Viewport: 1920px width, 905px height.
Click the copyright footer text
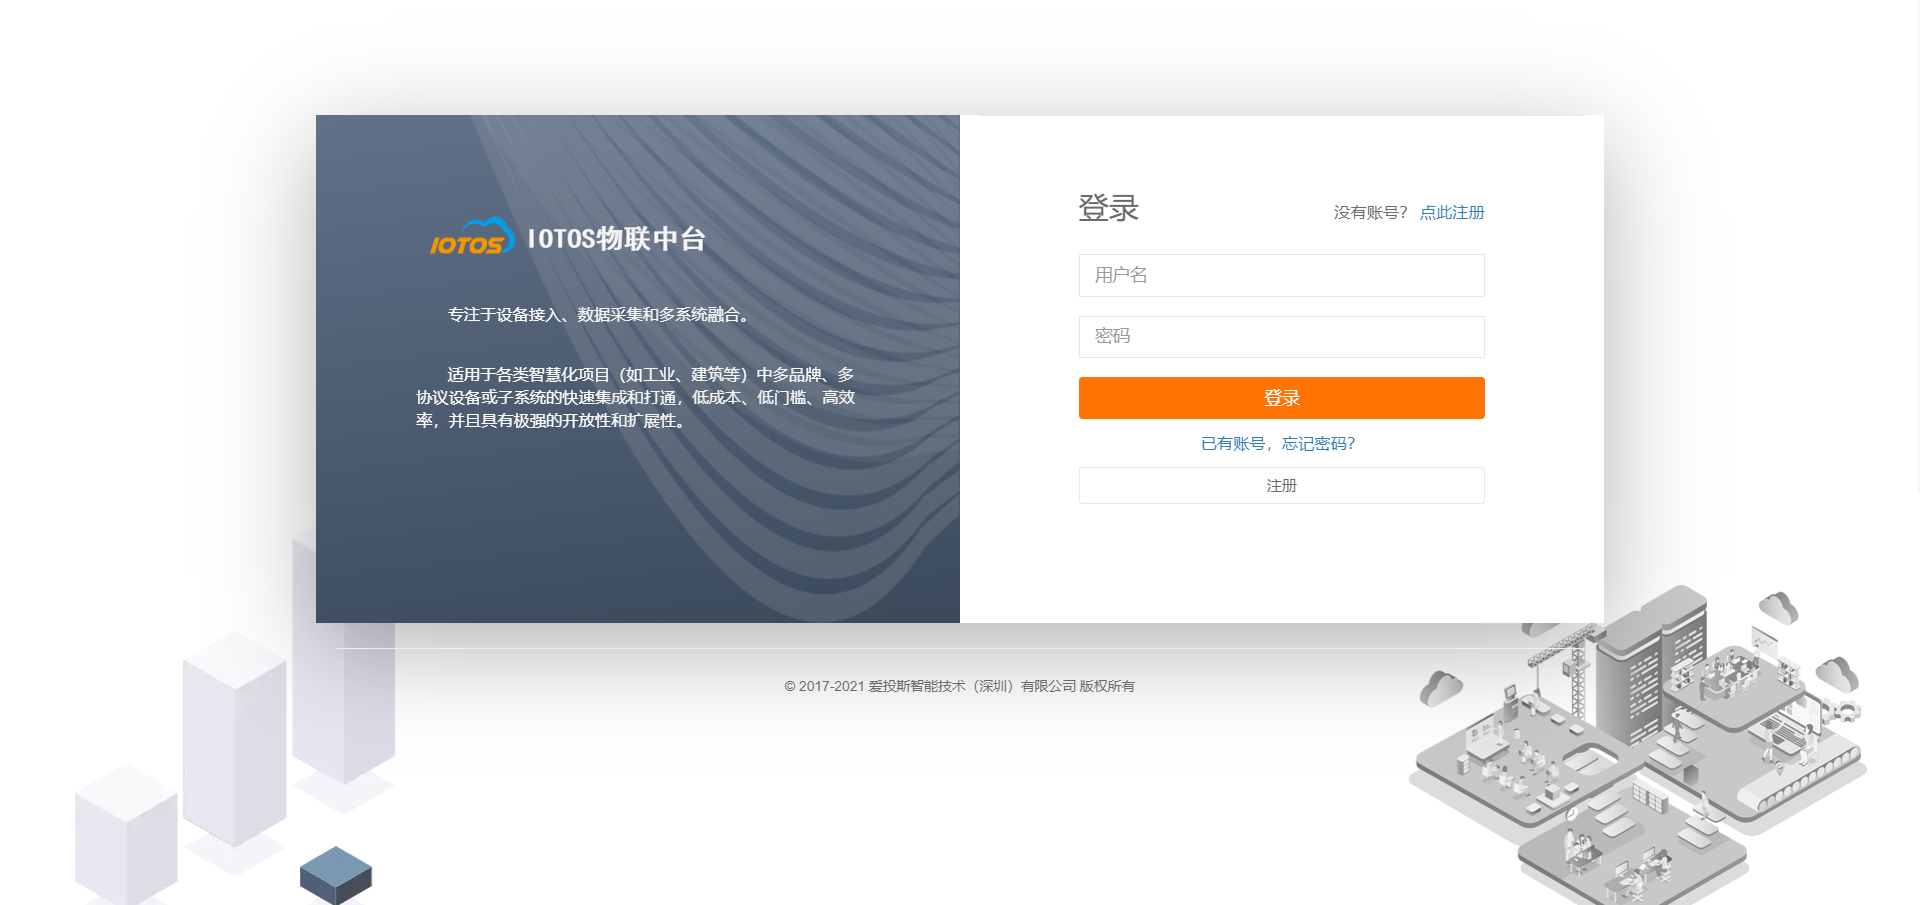959,686
